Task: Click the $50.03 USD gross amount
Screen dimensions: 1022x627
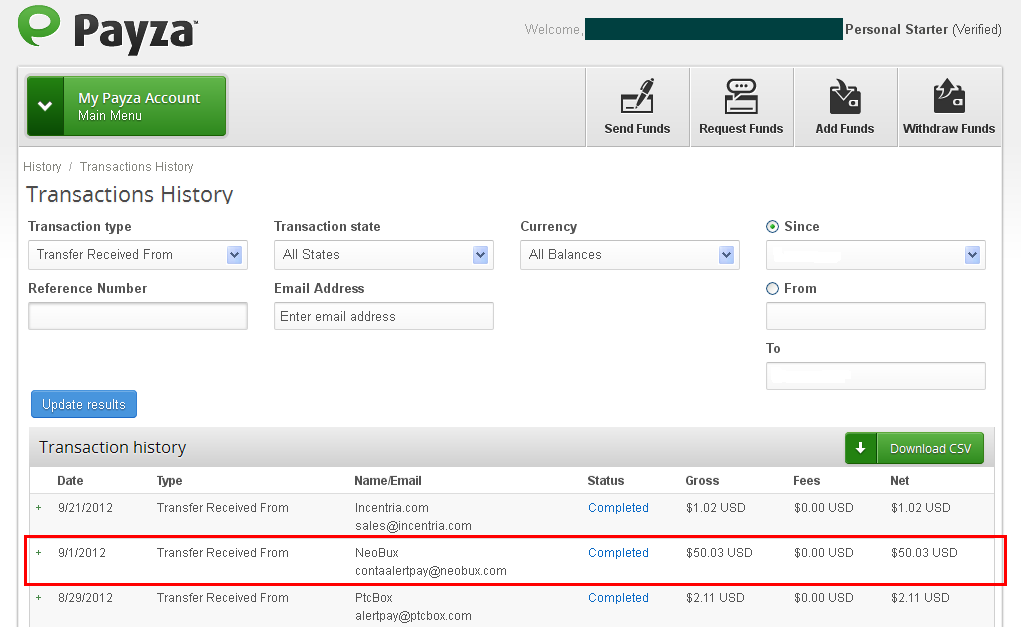Action: click(x=719, y=553)
